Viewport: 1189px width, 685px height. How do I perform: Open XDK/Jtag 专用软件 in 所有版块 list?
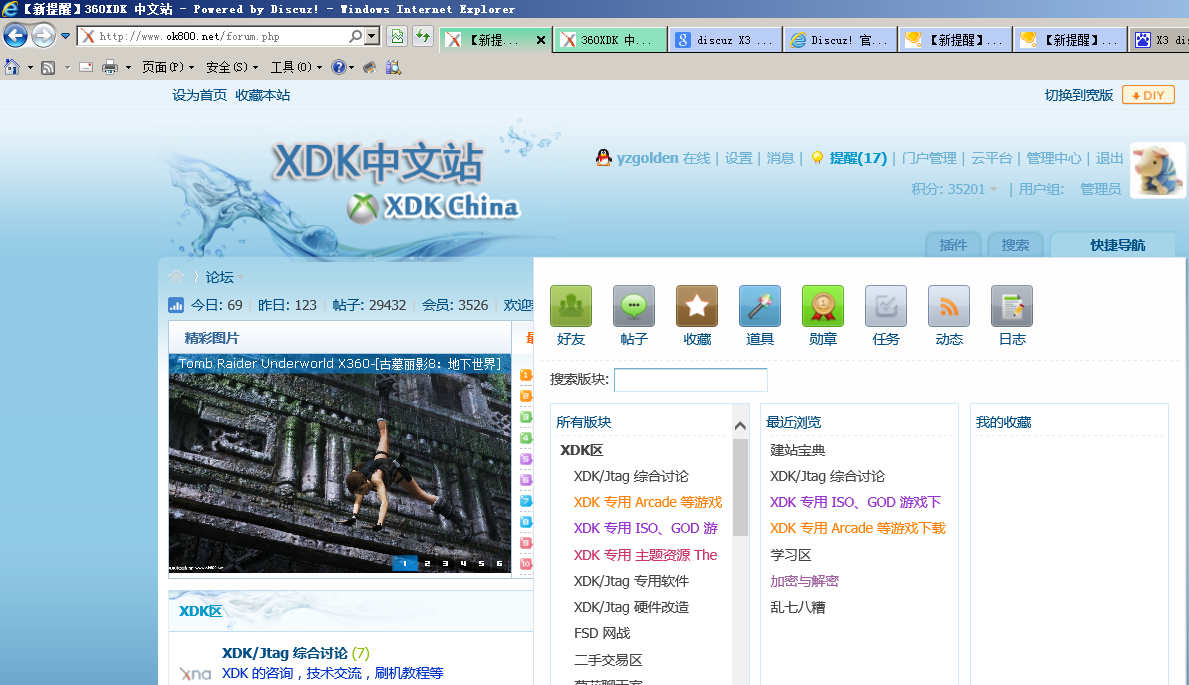[631, 581]
